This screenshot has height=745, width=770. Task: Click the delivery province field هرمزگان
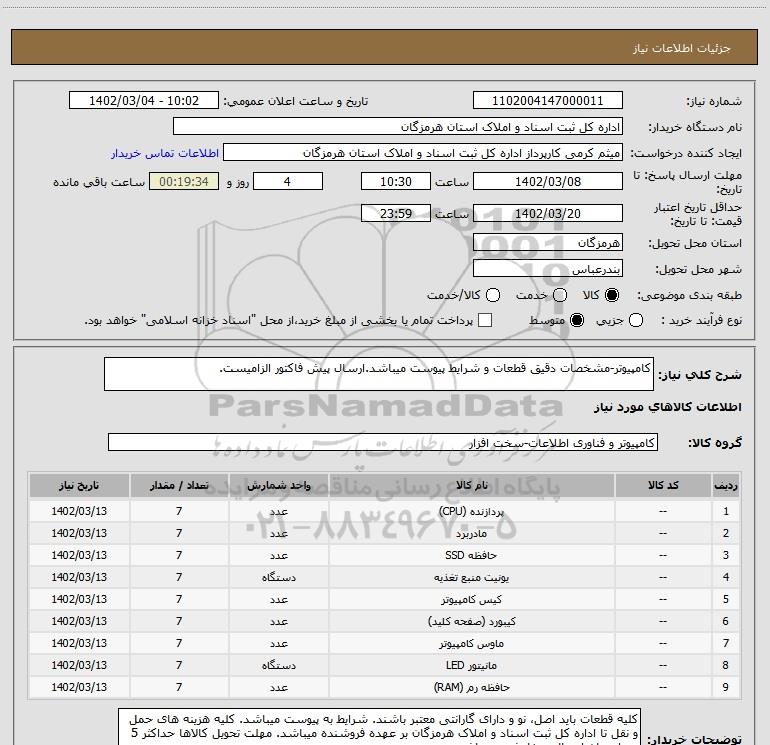(x=548, y=242)
